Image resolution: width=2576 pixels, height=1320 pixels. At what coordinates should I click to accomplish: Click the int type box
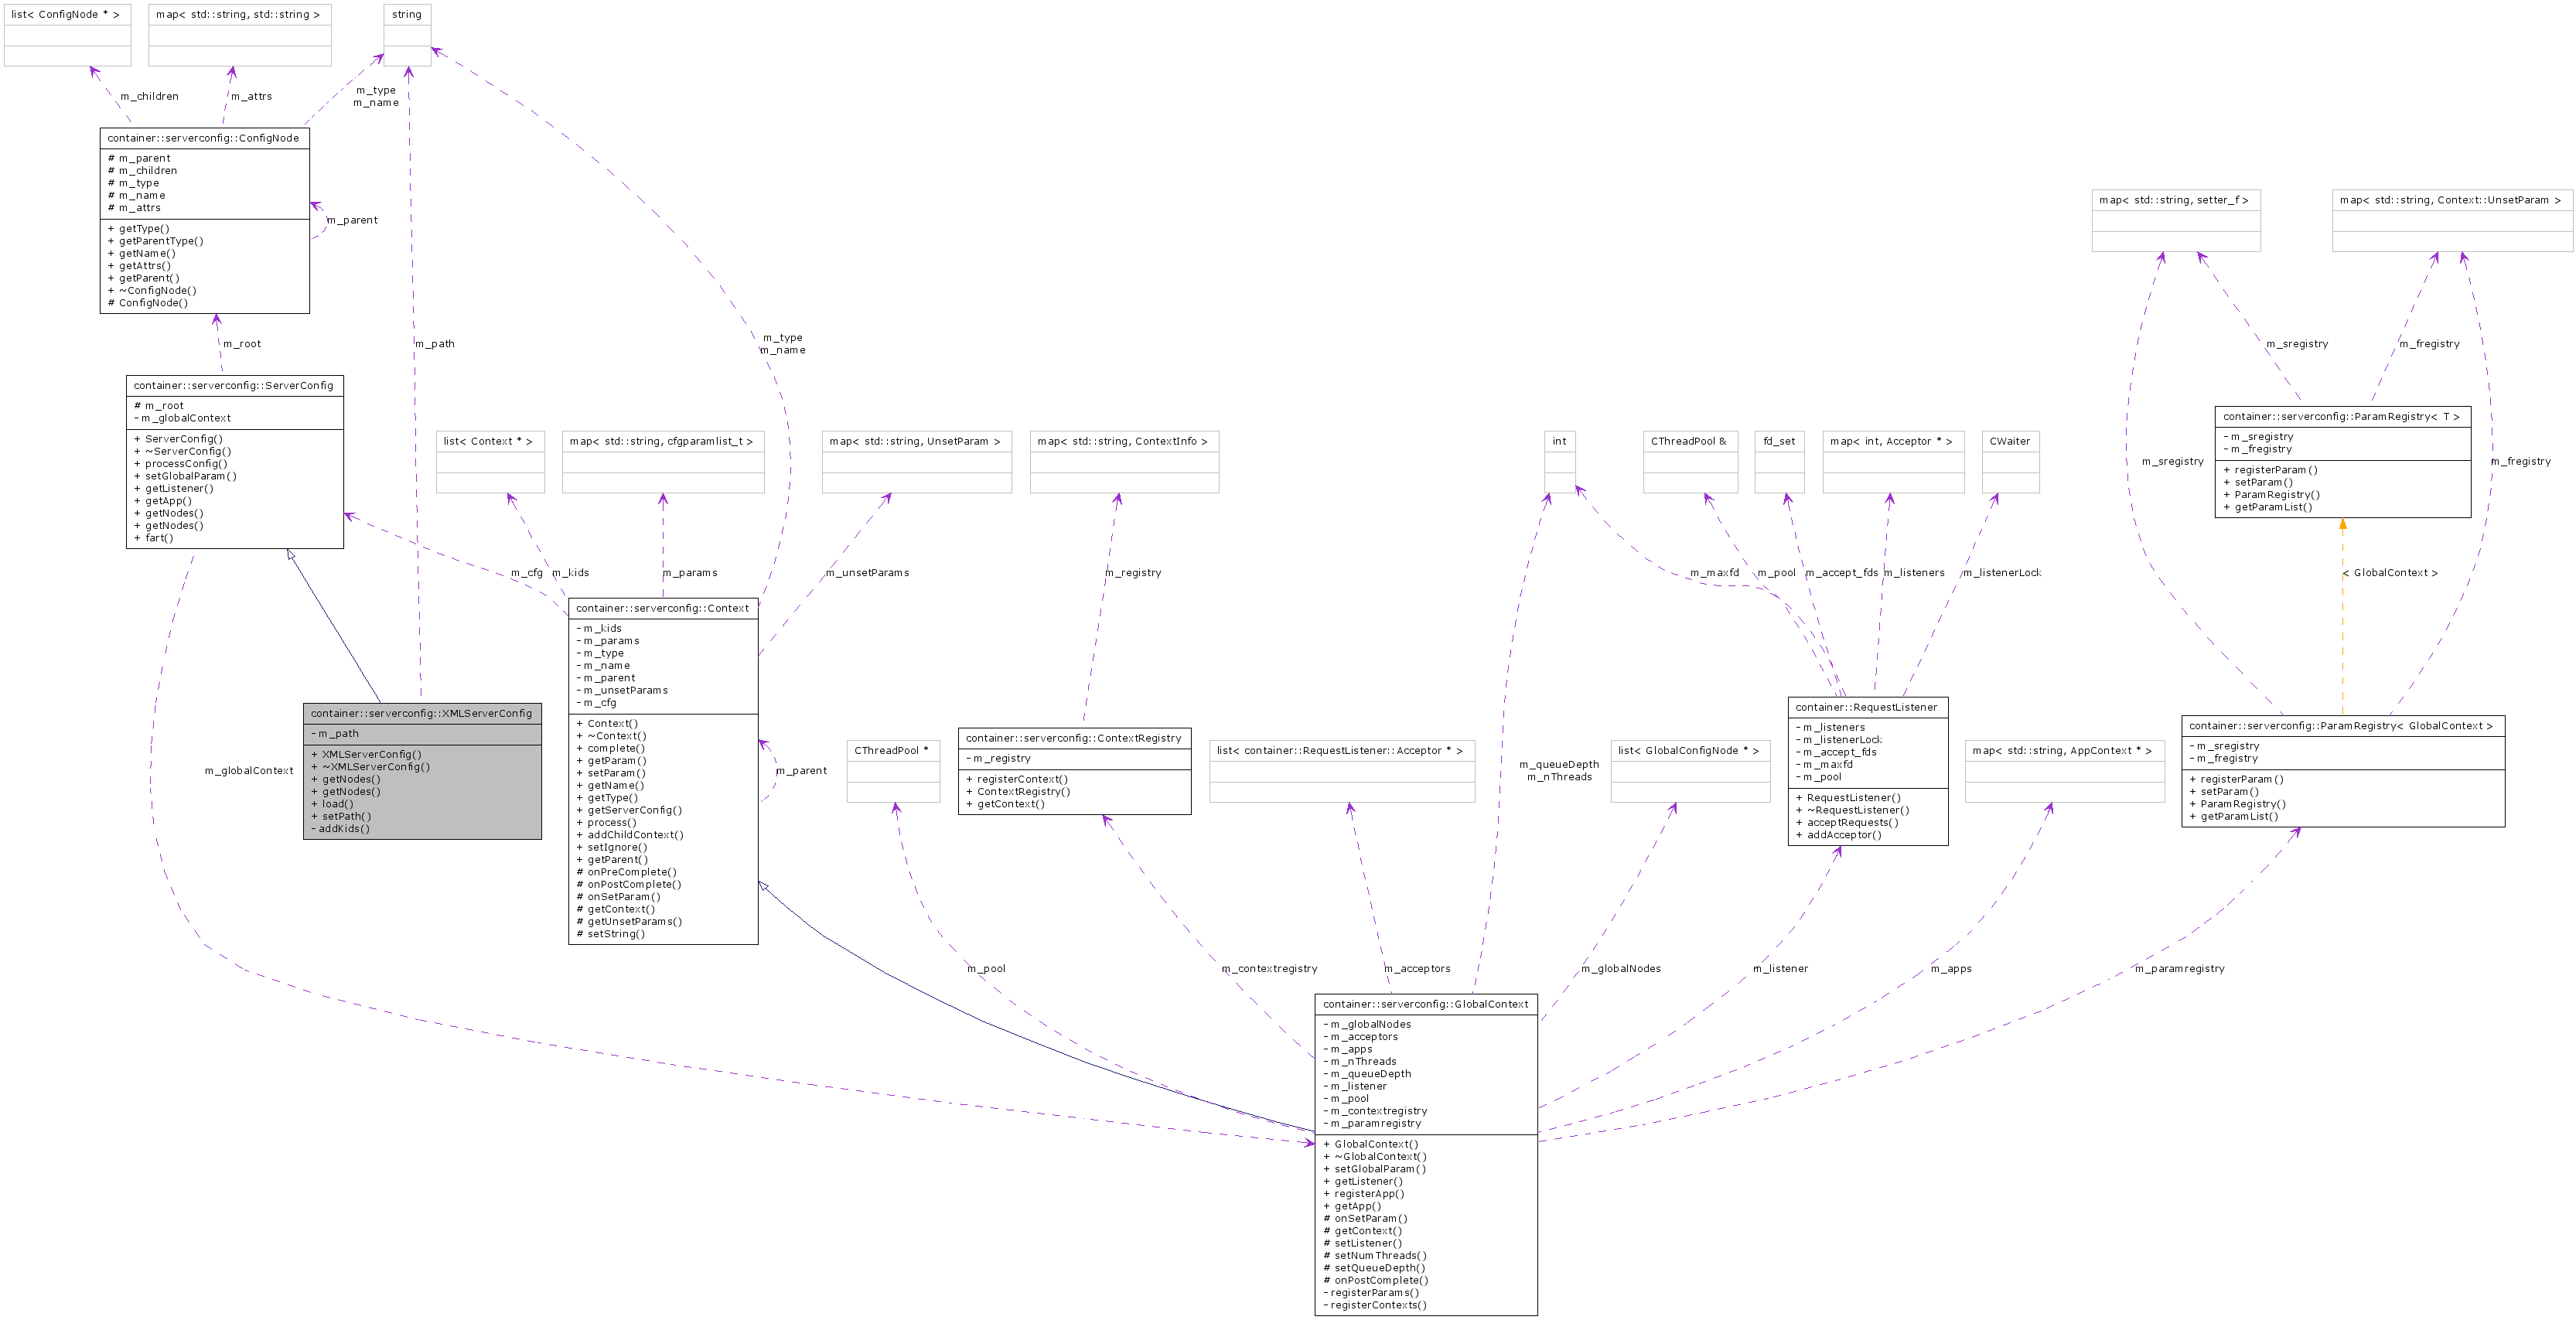point(1560,462)
